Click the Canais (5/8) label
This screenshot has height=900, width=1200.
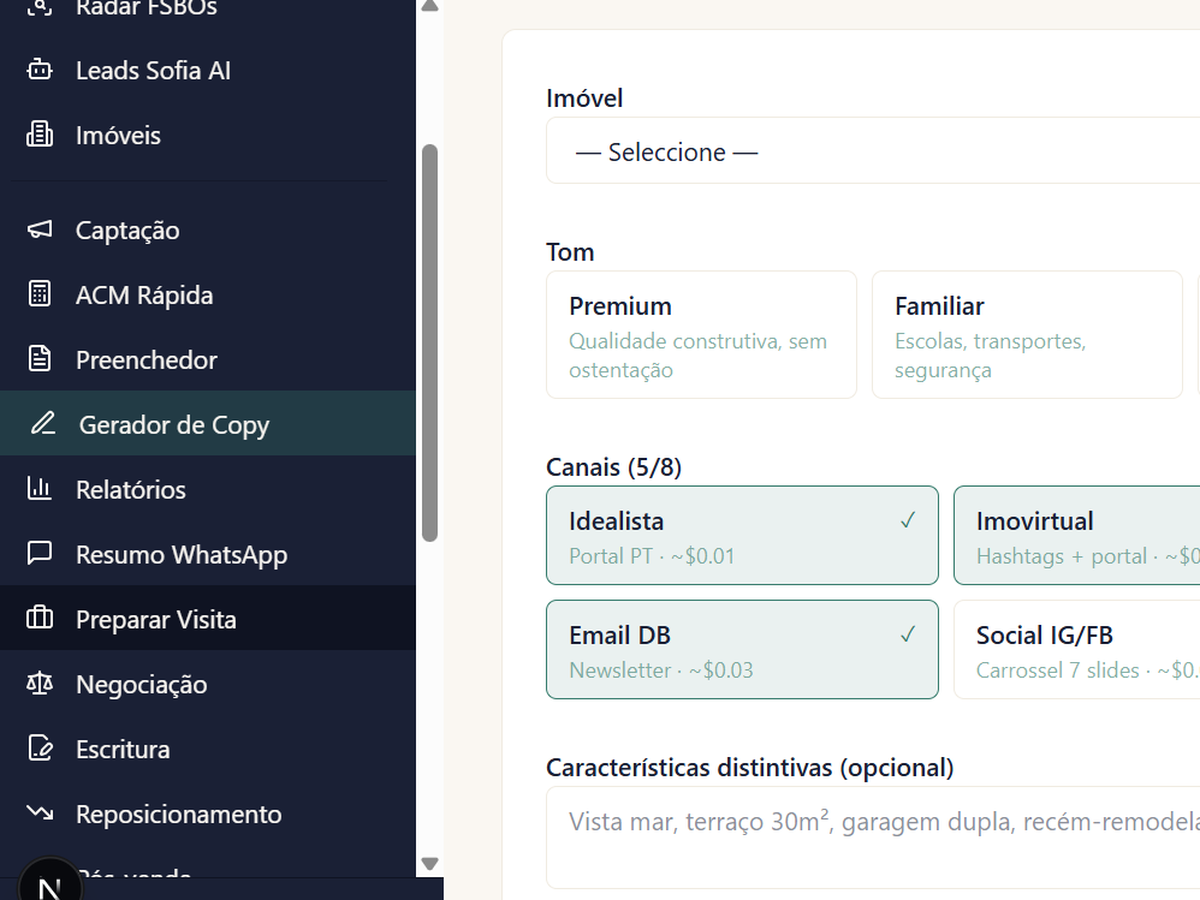(614, 467)
